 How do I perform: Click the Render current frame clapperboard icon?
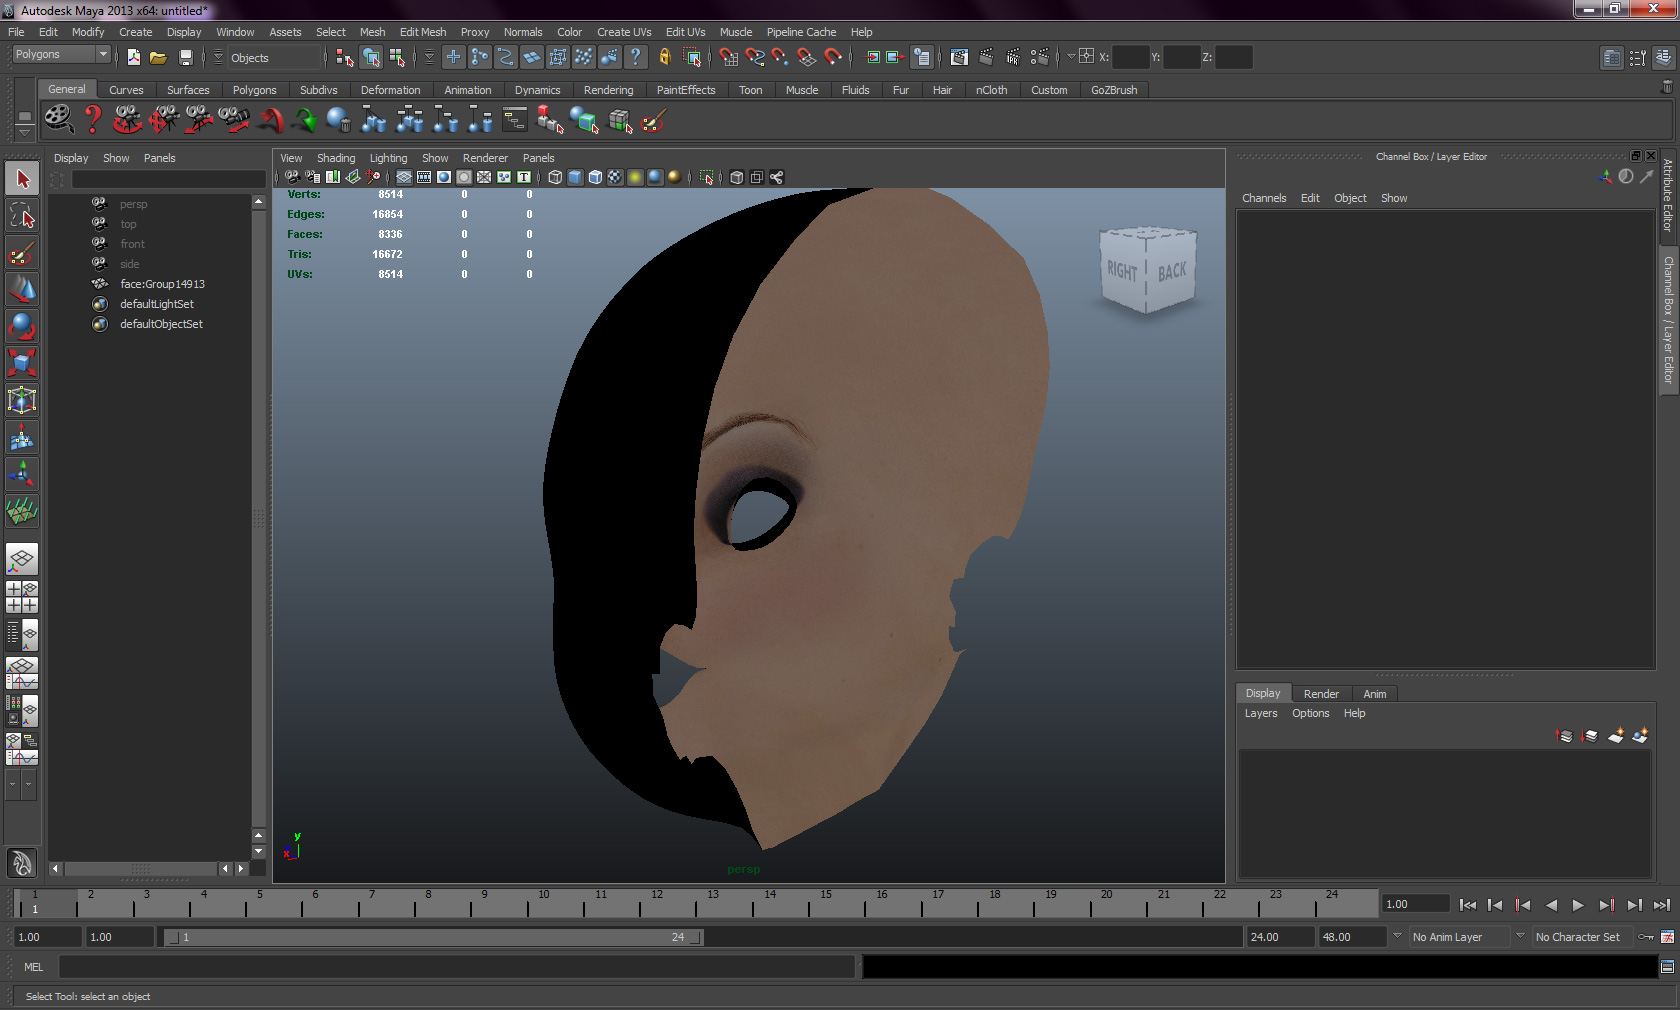[x=986, y=57]
